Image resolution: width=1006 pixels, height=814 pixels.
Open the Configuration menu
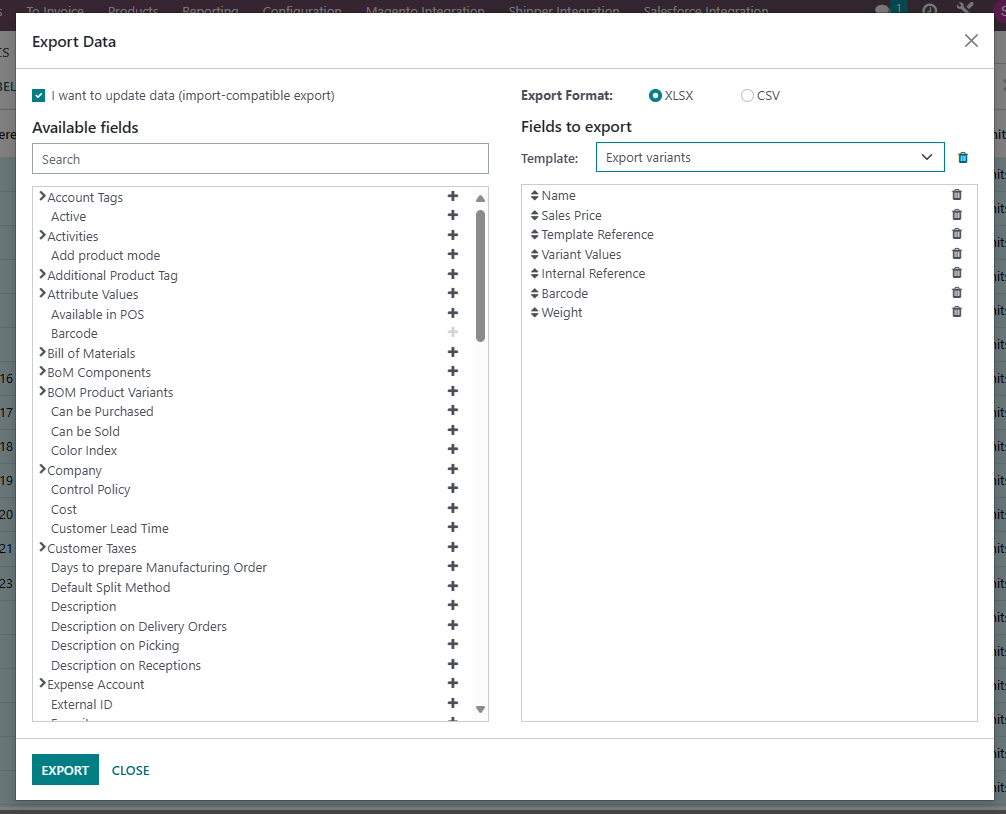302,8
